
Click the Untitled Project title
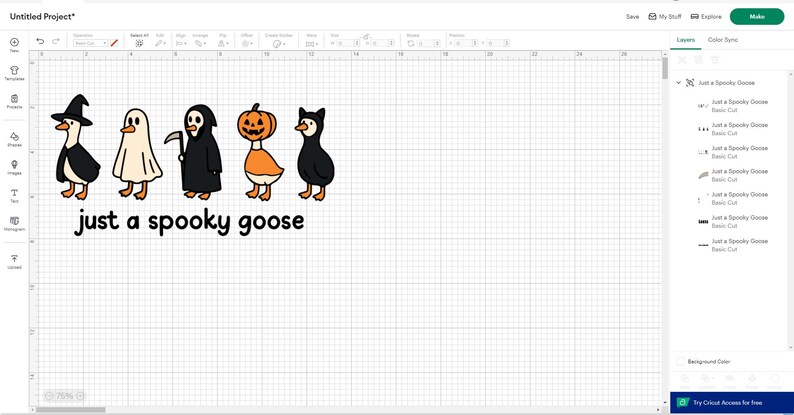click(43, 16)
